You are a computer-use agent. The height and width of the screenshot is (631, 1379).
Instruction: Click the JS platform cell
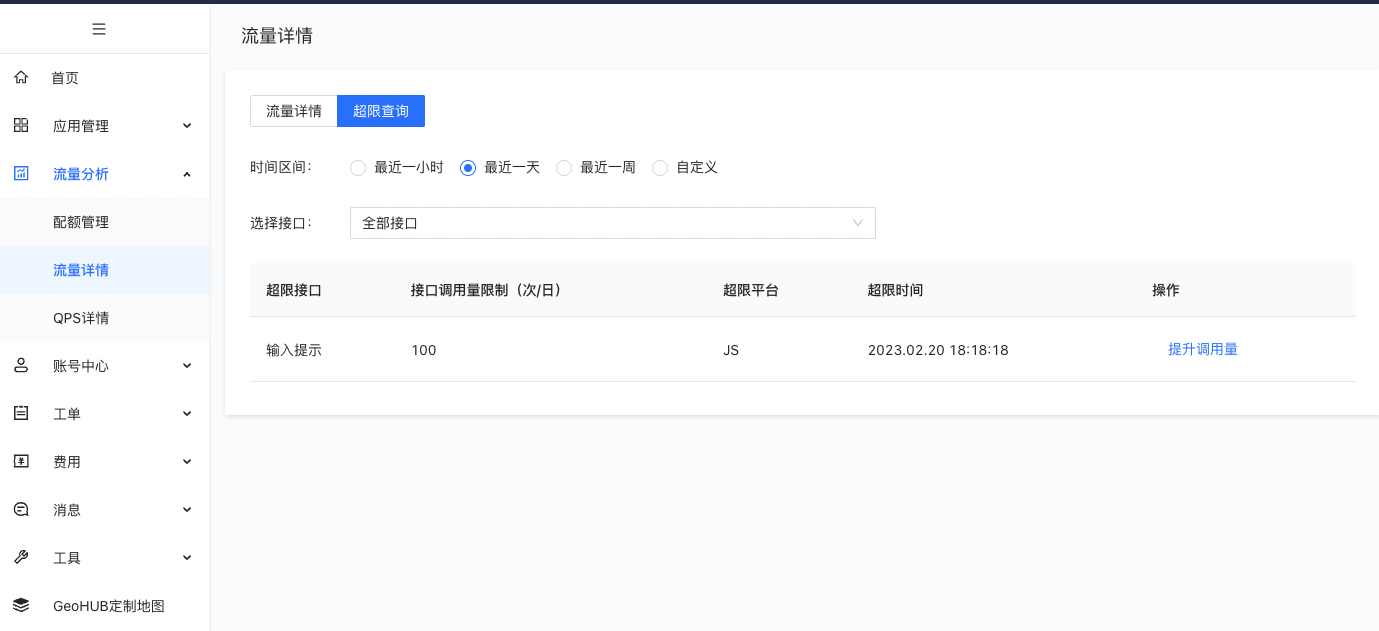pyautogui.click(x=731, y=350)
